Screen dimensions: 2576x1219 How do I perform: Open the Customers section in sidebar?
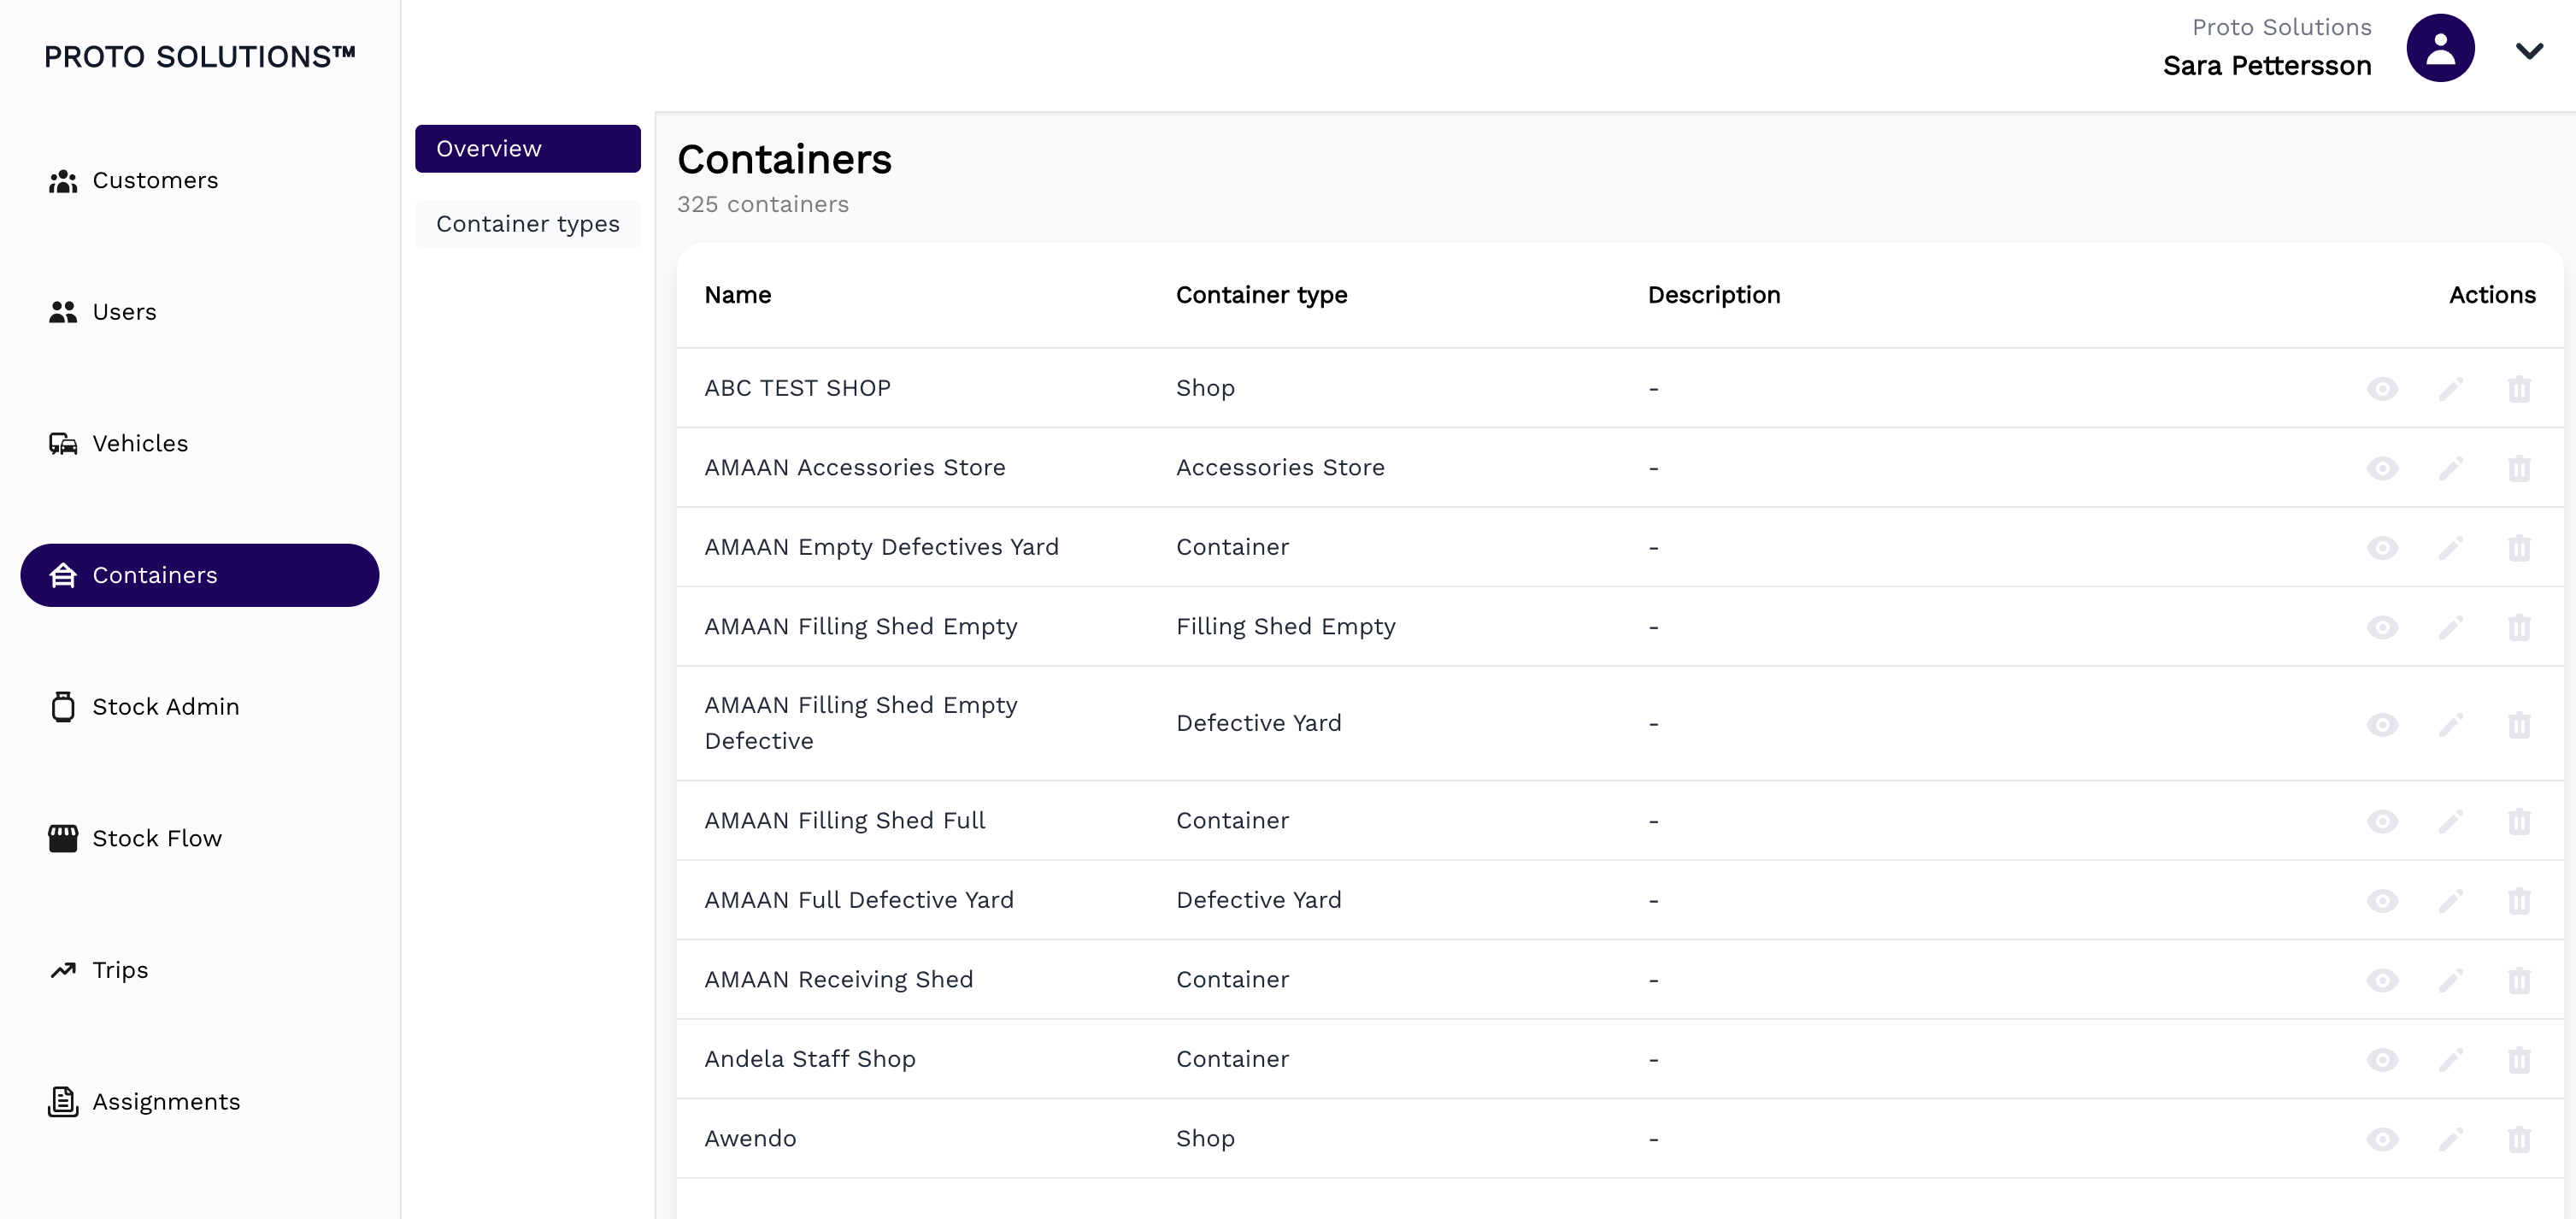[x=199, y=180]
